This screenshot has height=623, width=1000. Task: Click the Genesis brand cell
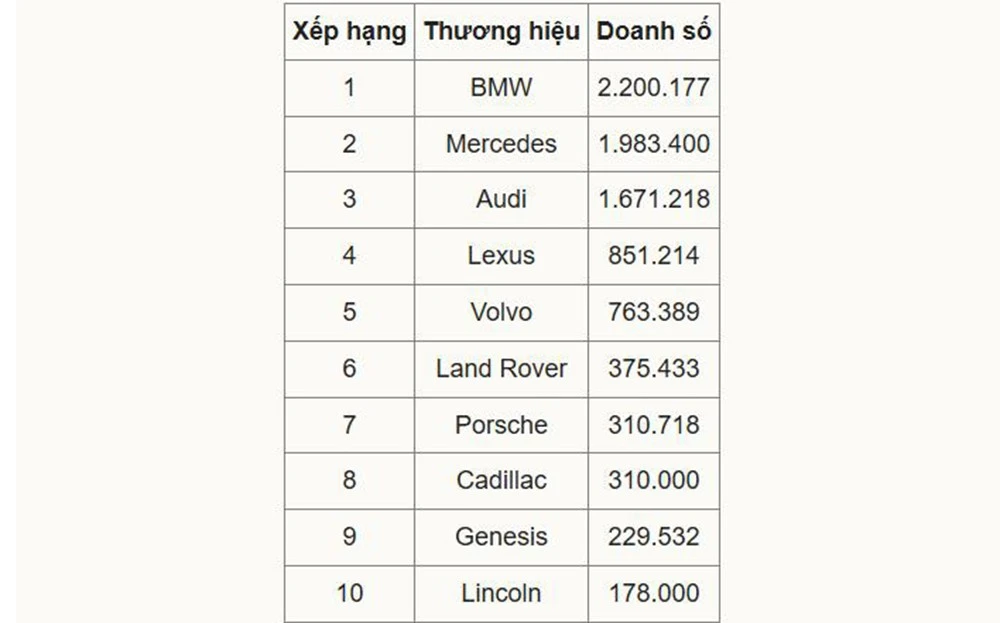(501, 537)
